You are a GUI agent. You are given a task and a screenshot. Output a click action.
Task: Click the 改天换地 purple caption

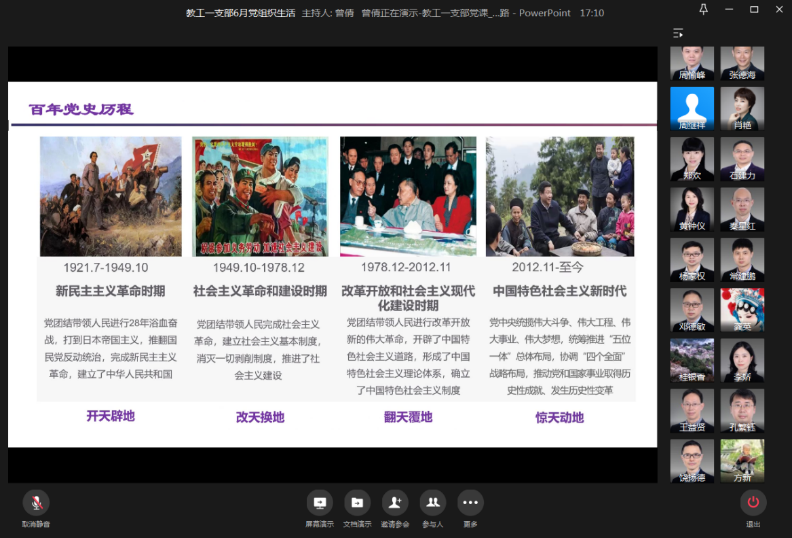click(x=260, y=417)
